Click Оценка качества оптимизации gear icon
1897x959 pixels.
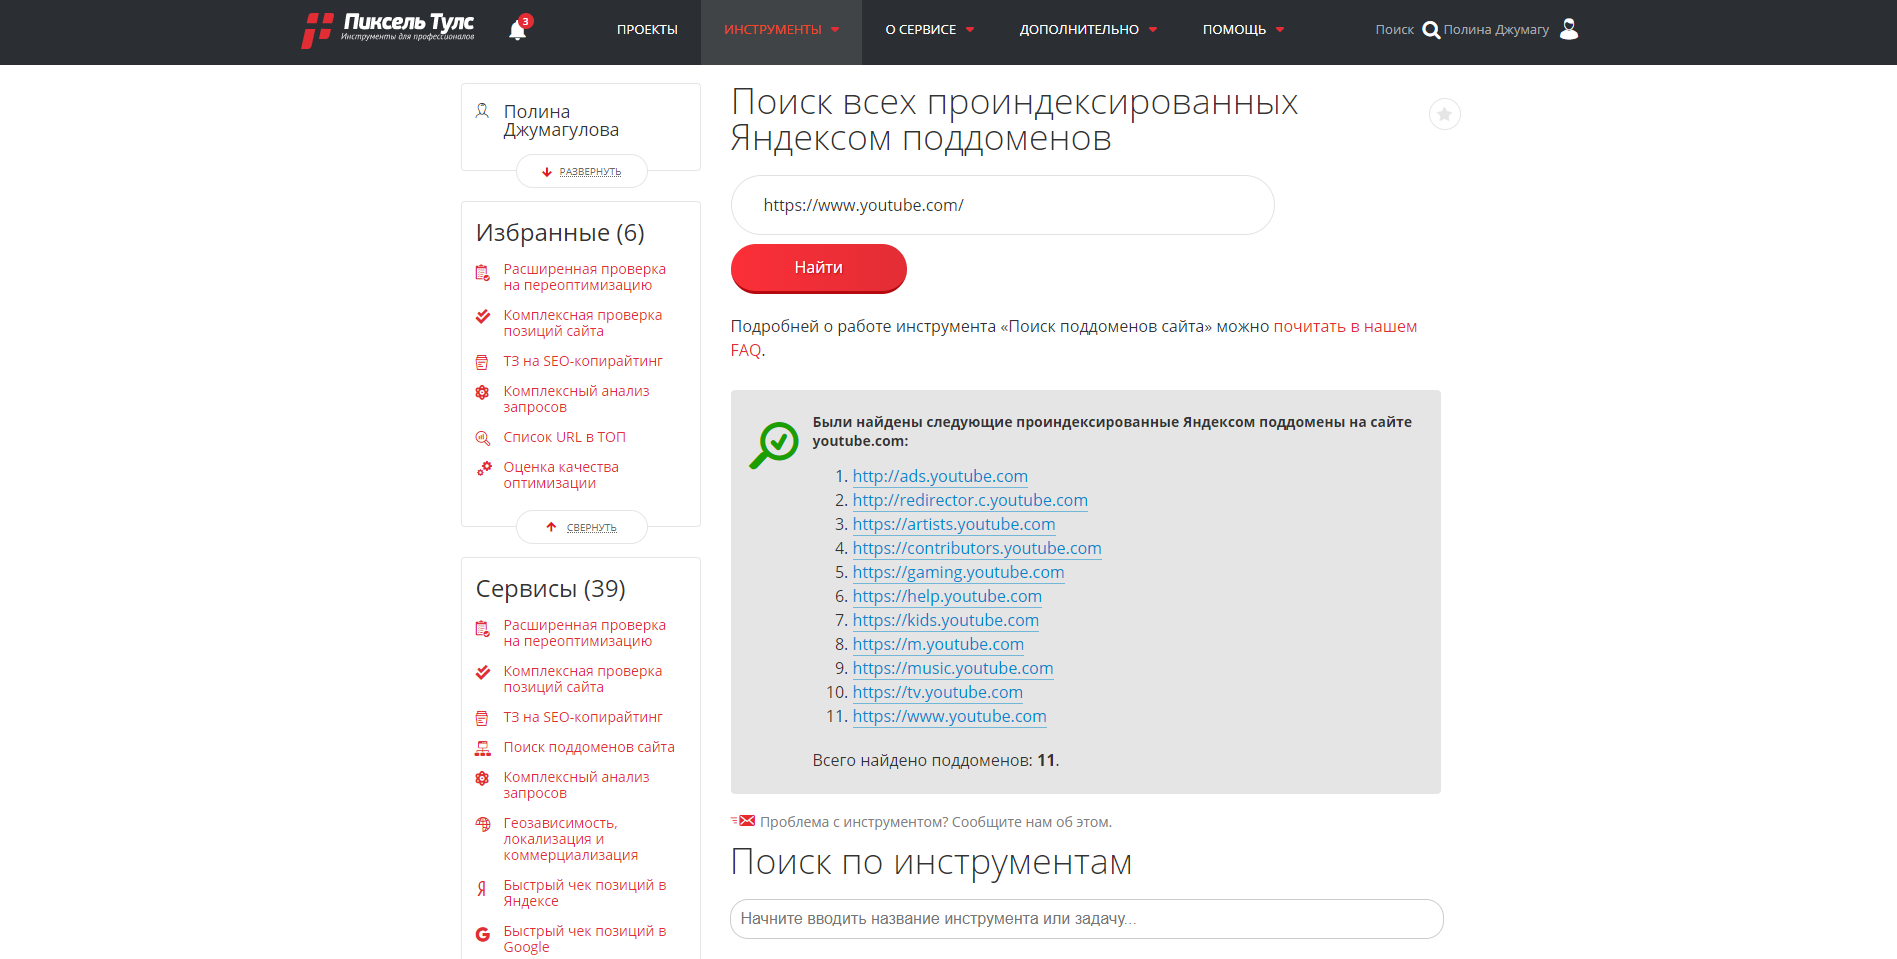point(484,468)
